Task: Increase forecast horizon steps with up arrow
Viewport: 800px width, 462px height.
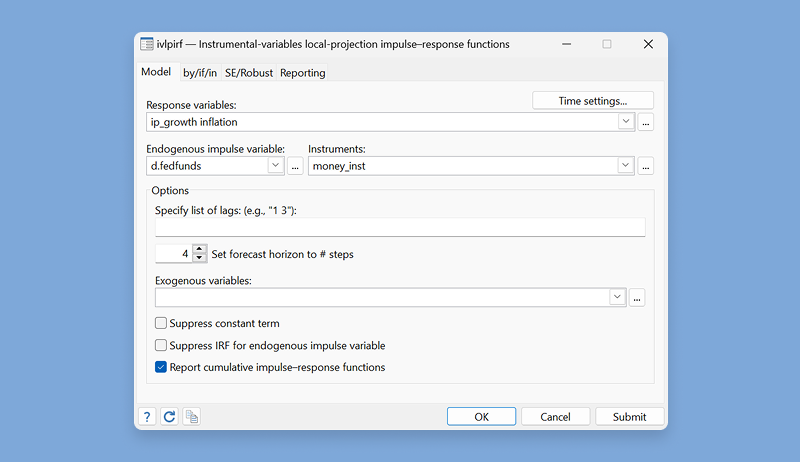Action: click(x=199, y=249)
